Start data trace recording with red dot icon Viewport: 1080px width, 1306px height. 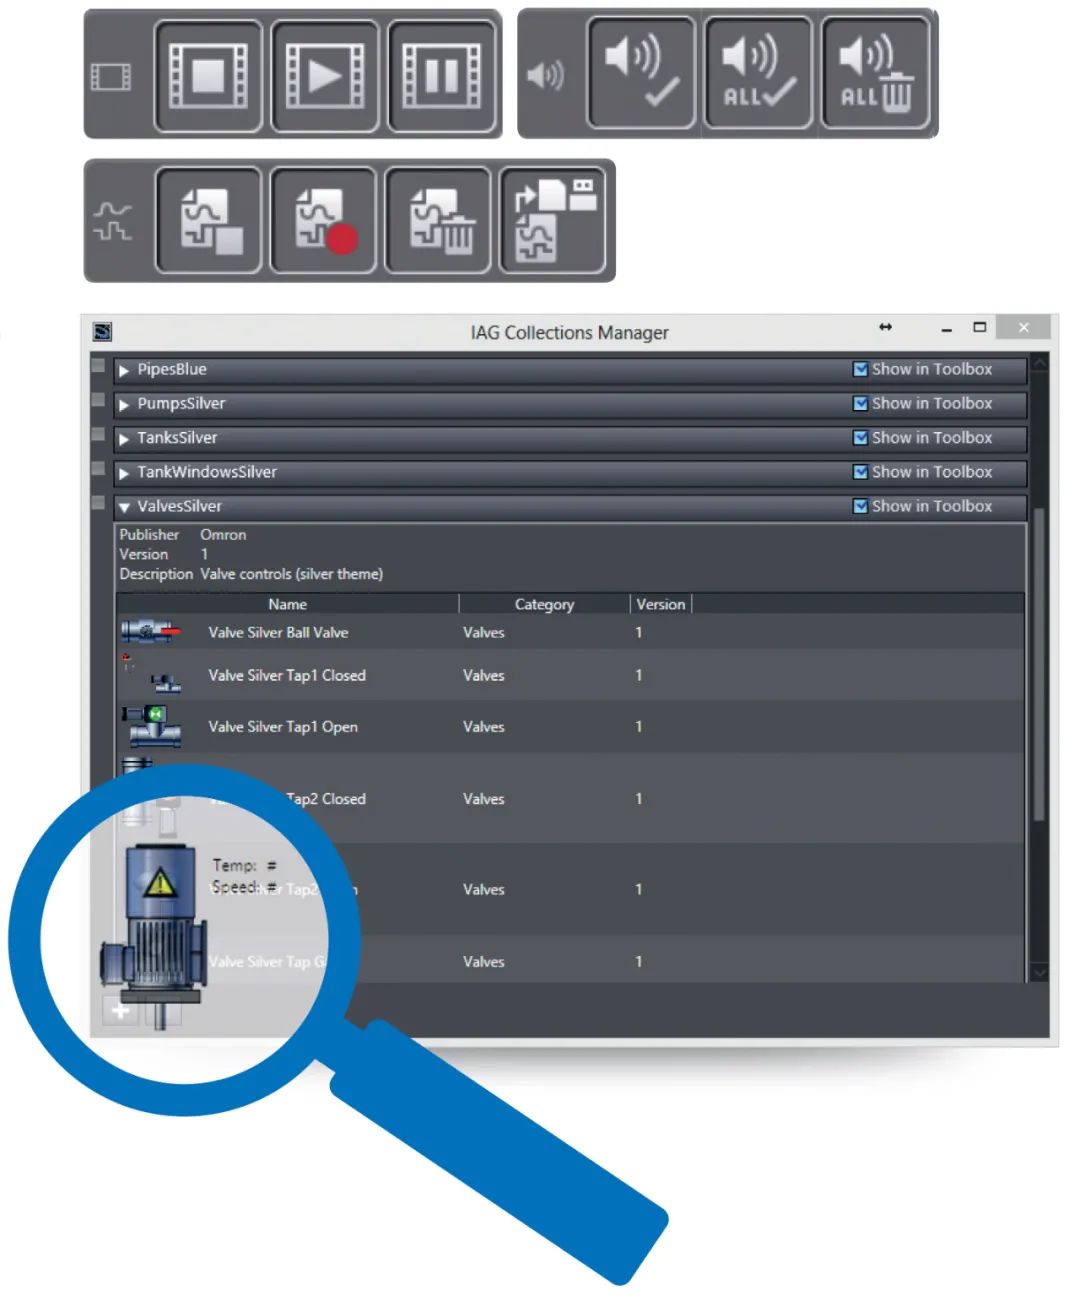pyautogui.click(x=324, y=221)
